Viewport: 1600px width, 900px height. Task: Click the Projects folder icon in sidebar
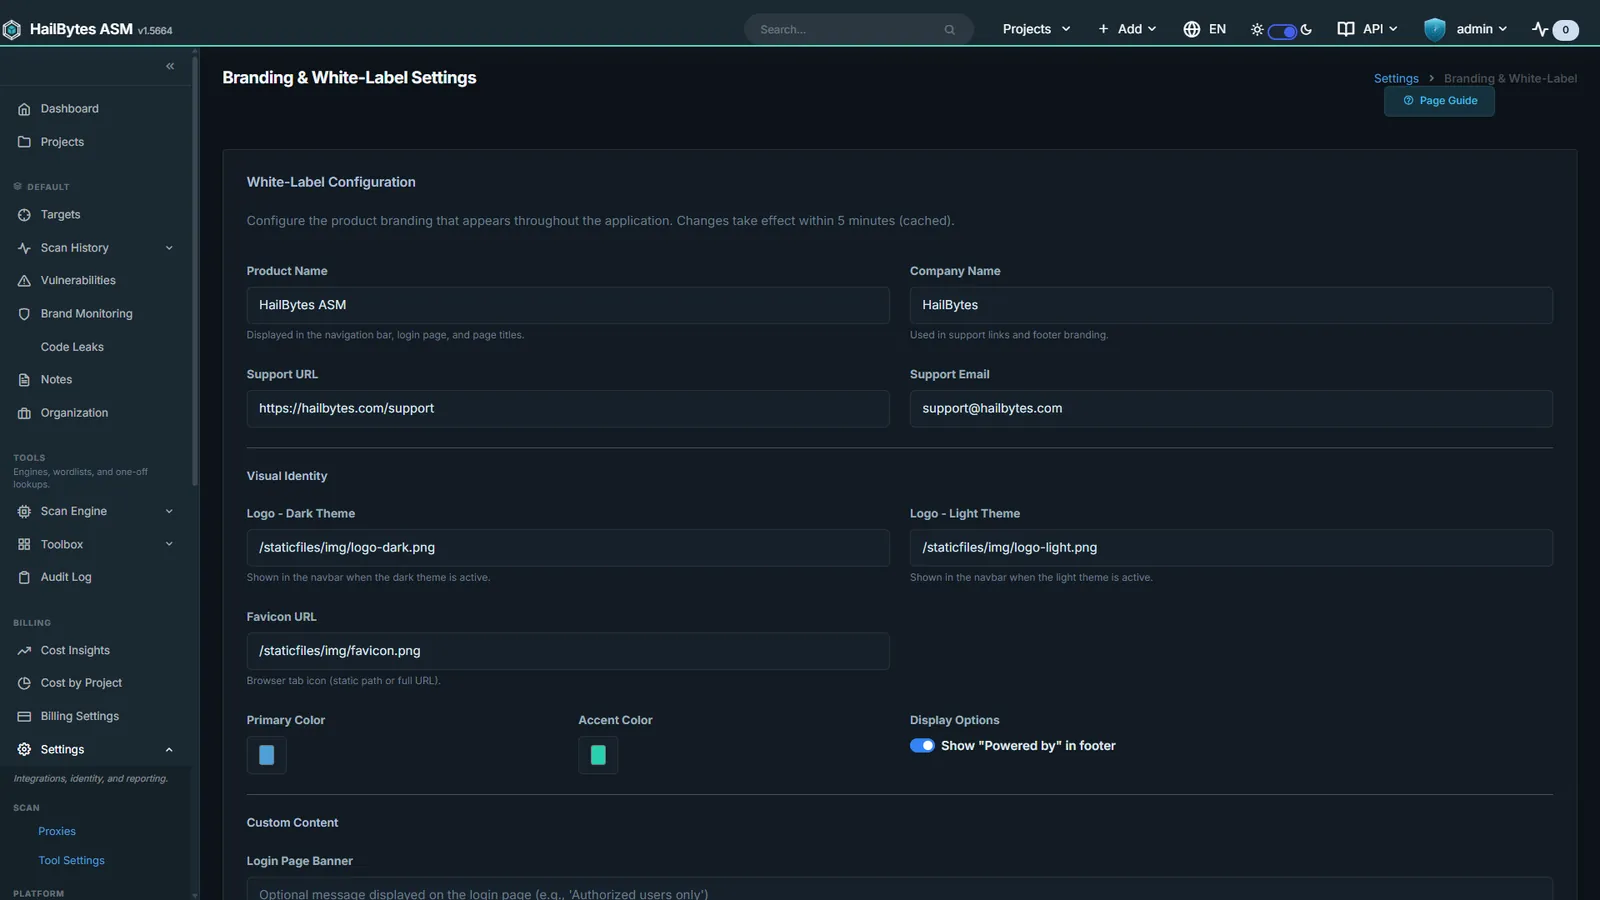coord(24,142)
